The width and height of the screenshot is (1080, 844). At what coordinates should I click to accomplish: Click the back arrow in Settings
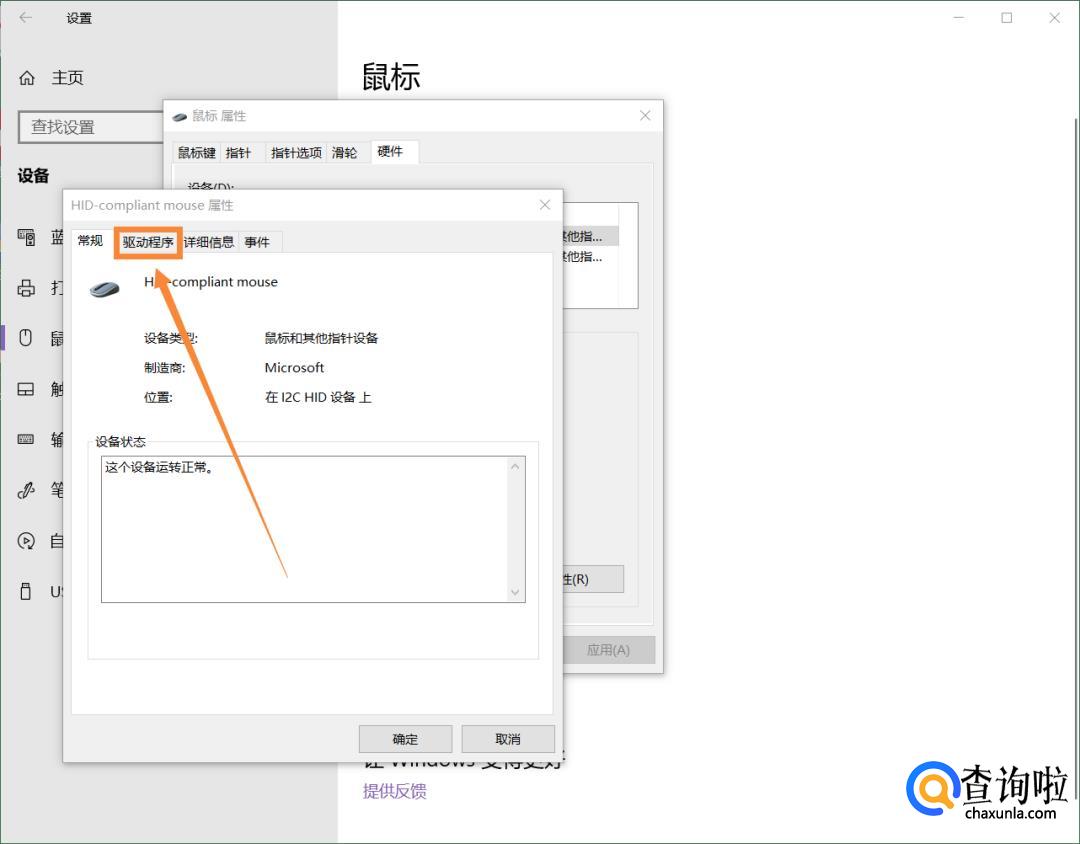click(x=26, y=18)
